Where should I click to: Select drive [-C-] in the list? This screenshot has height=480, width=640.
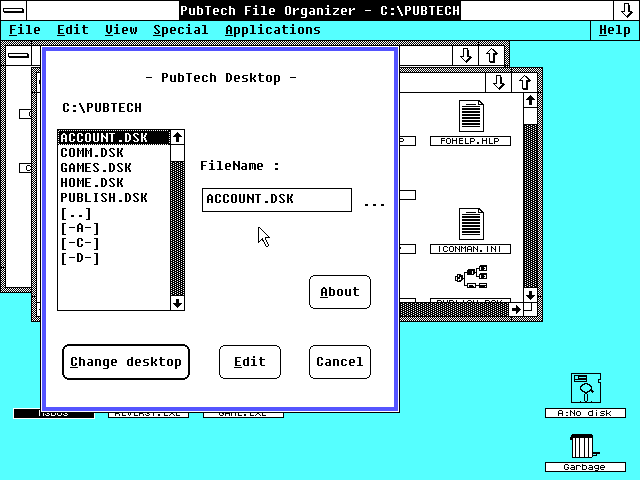pos(114,243)
